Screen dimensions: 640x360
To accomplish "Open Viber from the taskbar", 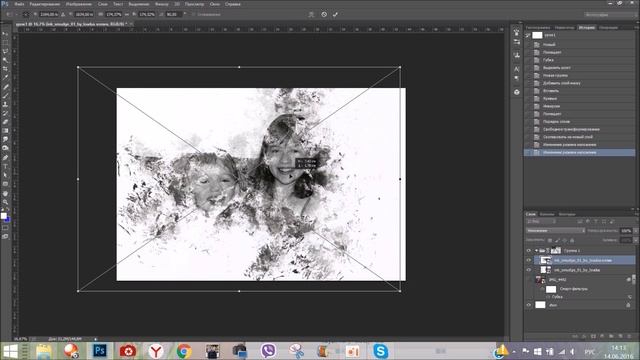I will click(x=268, y=351).
